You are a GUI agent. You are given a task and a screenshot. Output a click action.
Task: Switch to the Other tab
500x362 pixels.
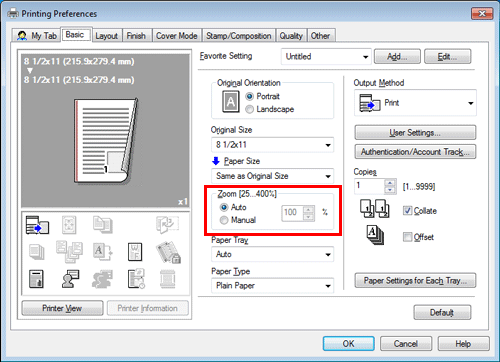pyautogui.click(x=320, y=36)
